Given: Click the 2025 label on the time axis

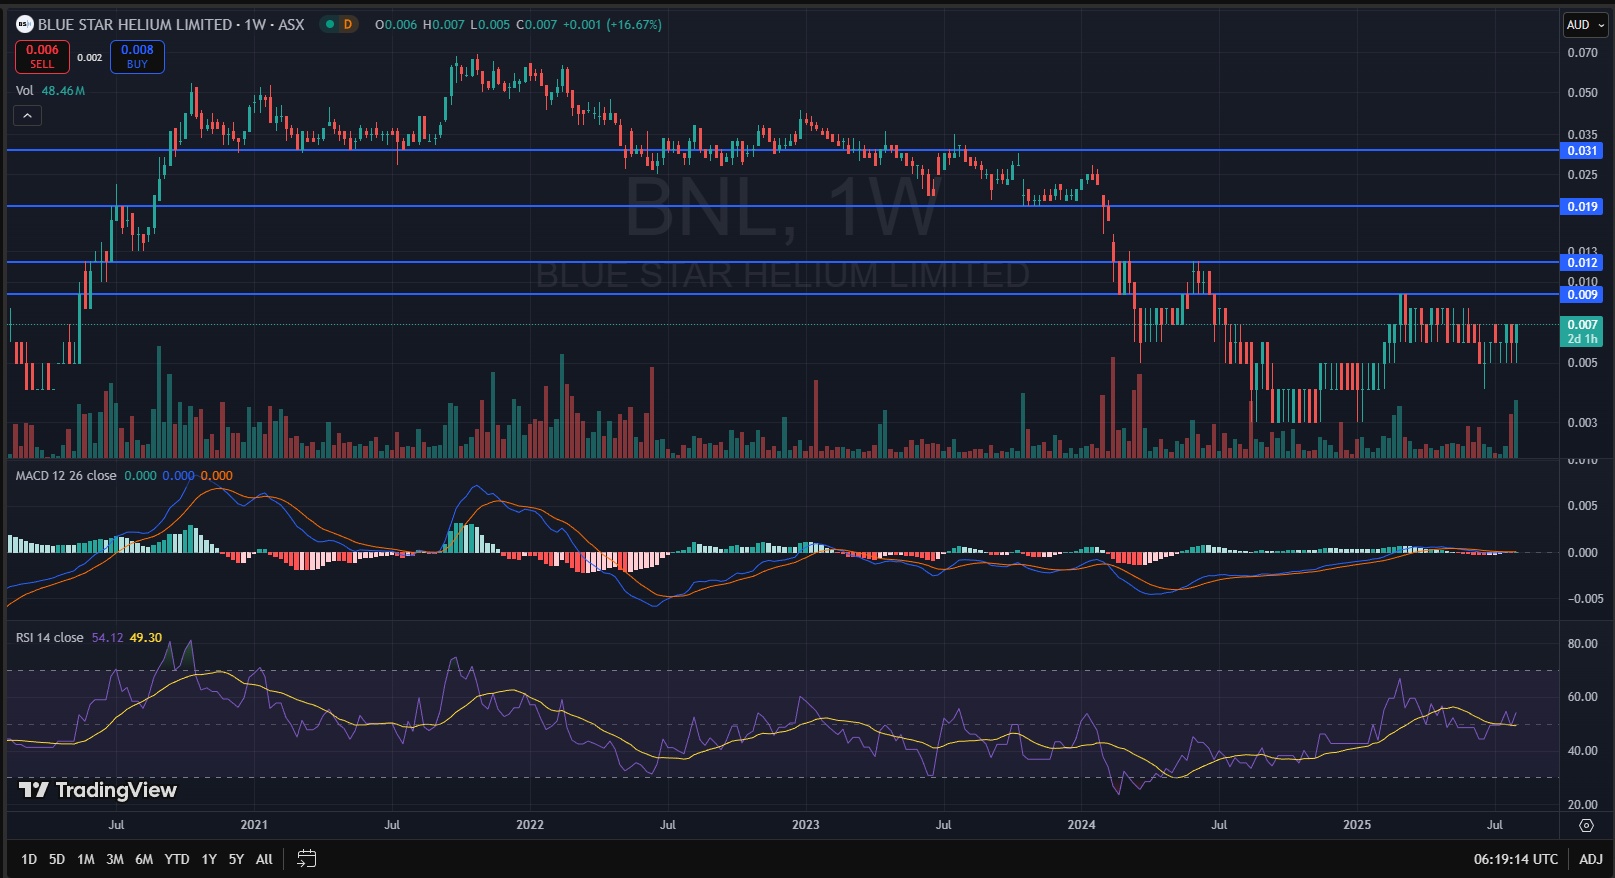Looking at the screenshot, I should tap(1357, 825).
